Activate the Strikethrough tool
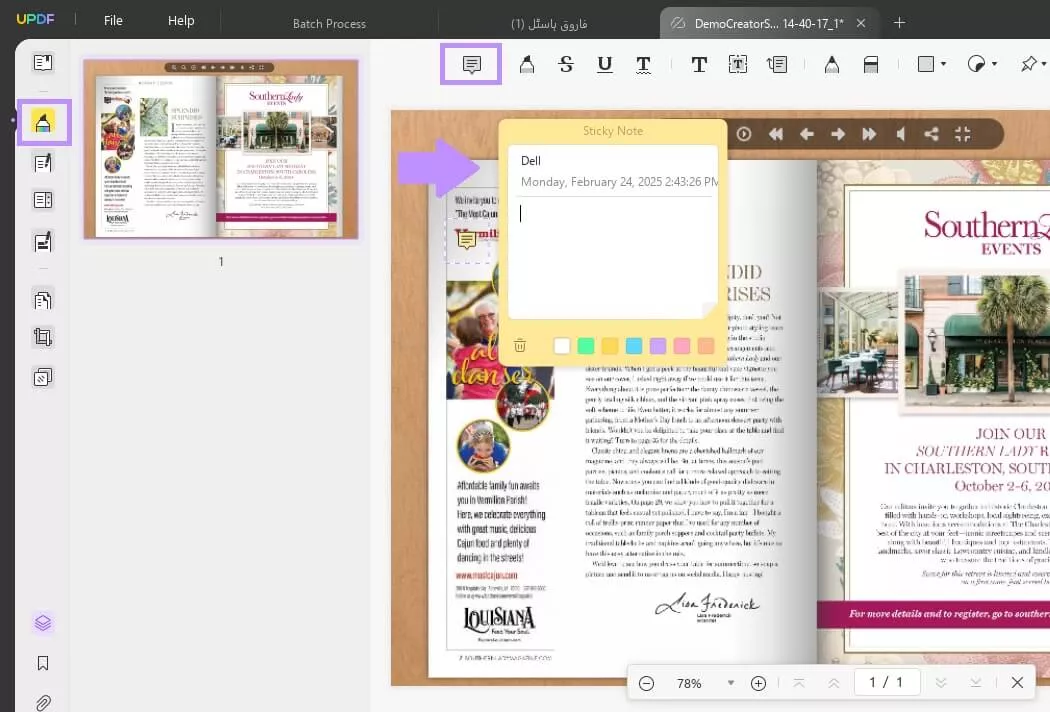Image resolution: width=1050 pixels, height=712 pixels. [x=566, y=64]
